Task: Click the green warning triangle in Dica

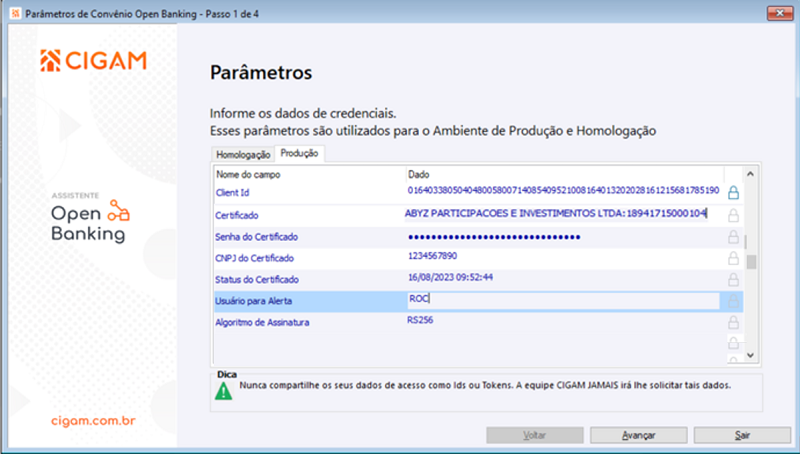Action: pyautogui.click(x=223, y=391)
